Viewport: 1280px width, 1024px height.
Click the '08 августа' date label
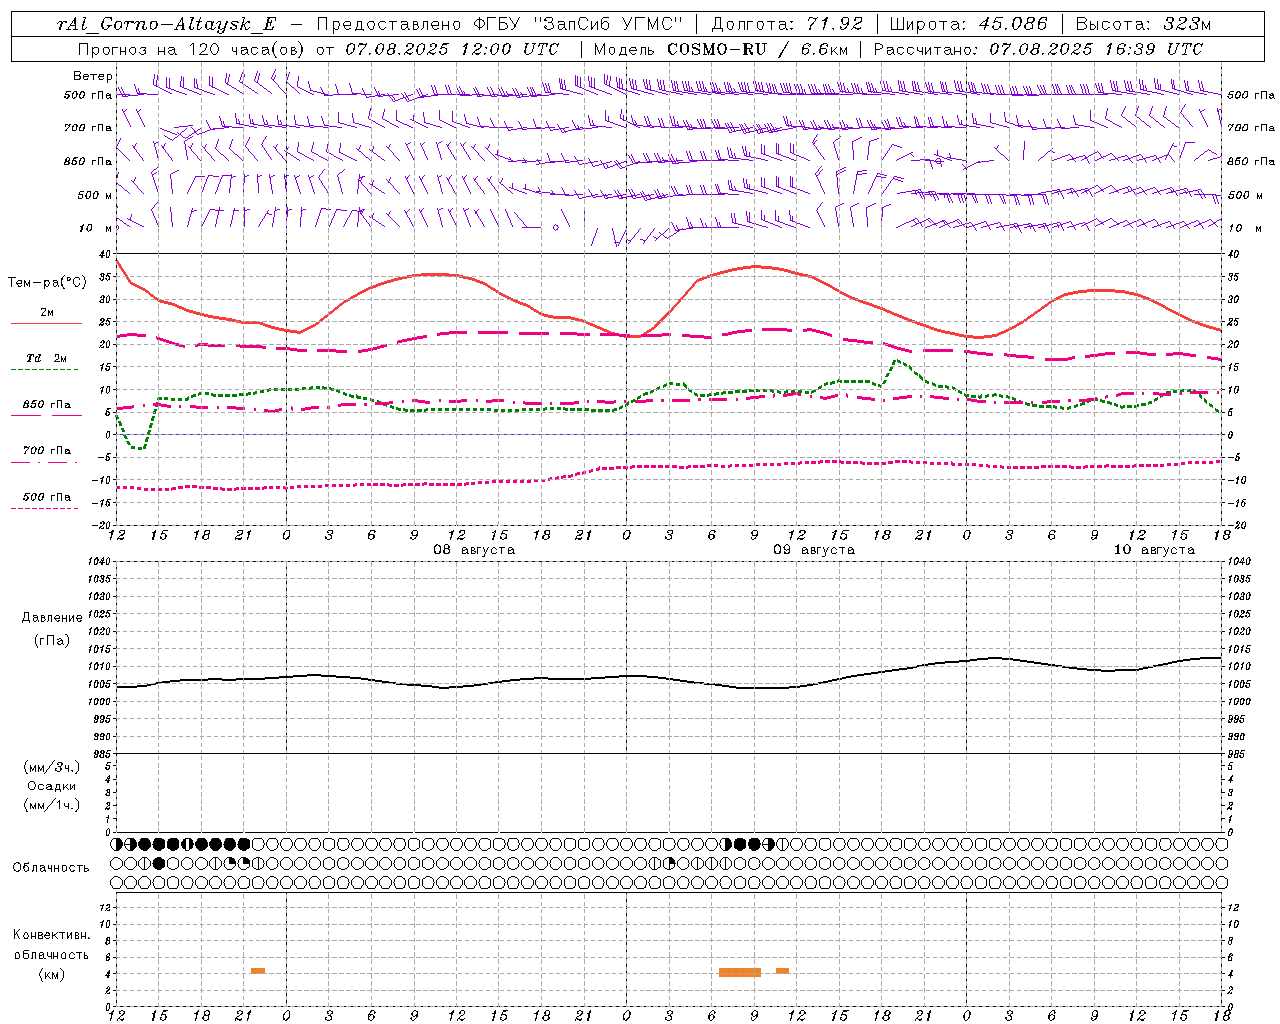tap(474, 550)
